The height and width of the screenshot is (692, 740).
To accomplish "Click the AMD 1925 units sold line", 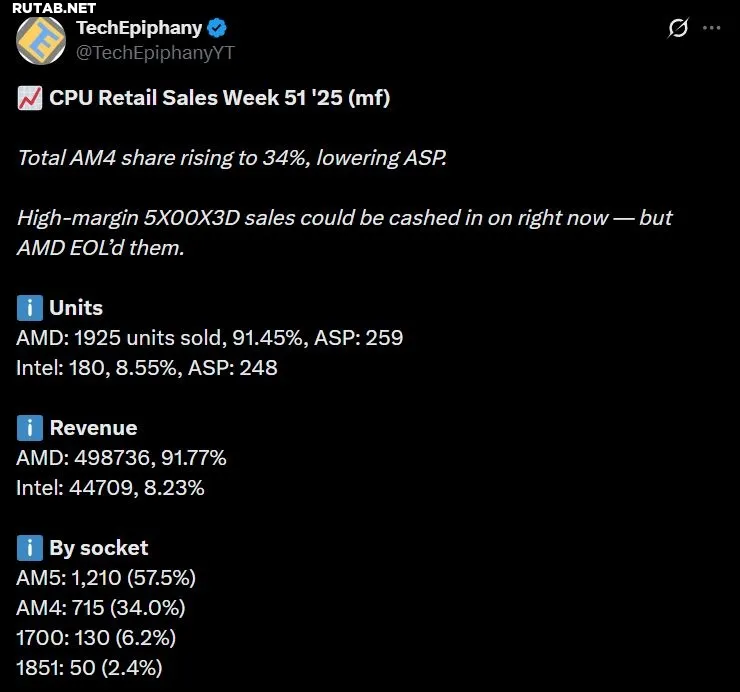I will pyautogui.click(x=209, y=338).
